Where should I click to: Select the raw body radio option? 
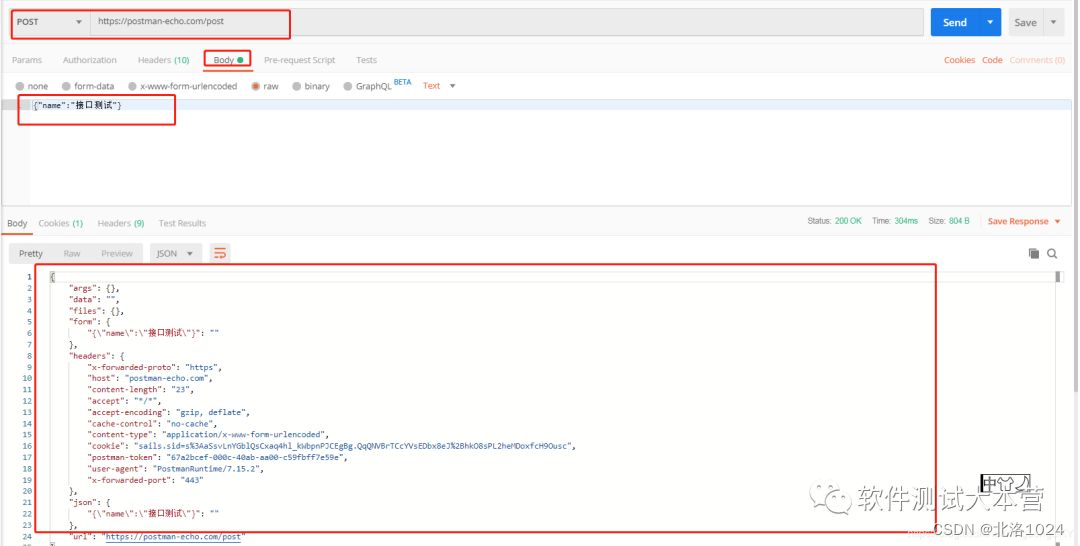coord(256,86)
